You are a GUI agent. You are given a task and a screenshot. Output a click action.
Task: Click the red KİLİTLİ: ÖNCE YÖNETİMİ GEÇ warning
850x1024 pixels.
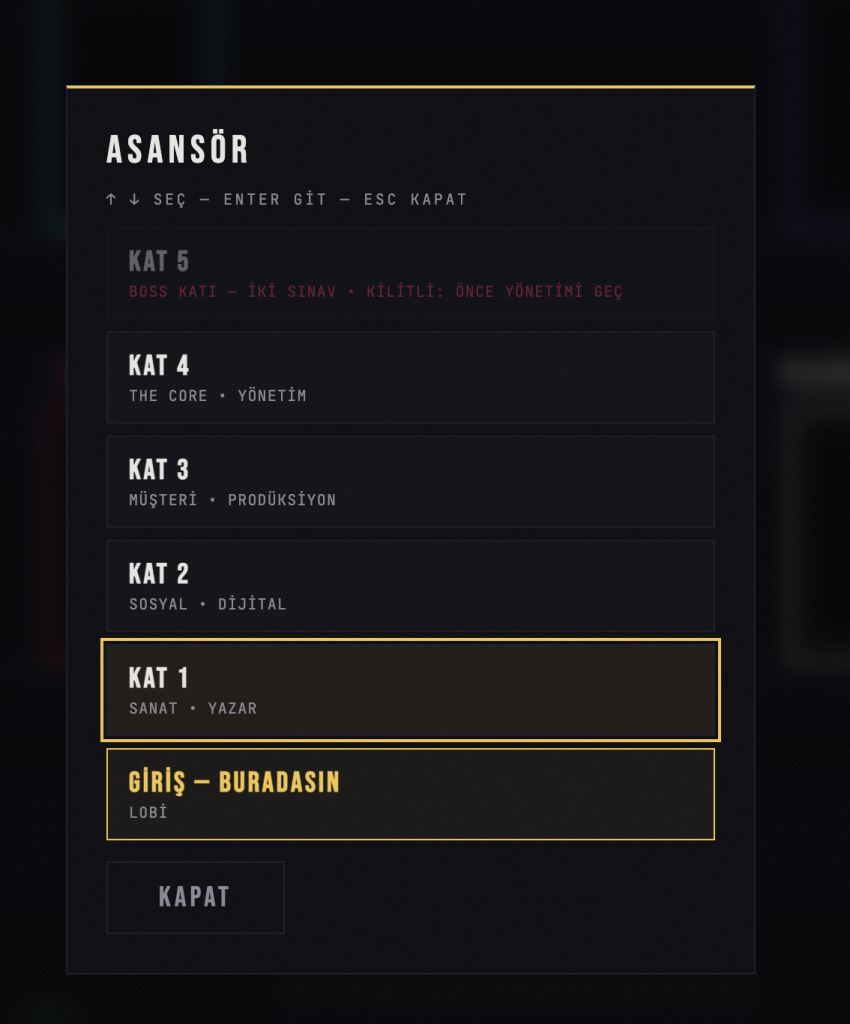494,291
